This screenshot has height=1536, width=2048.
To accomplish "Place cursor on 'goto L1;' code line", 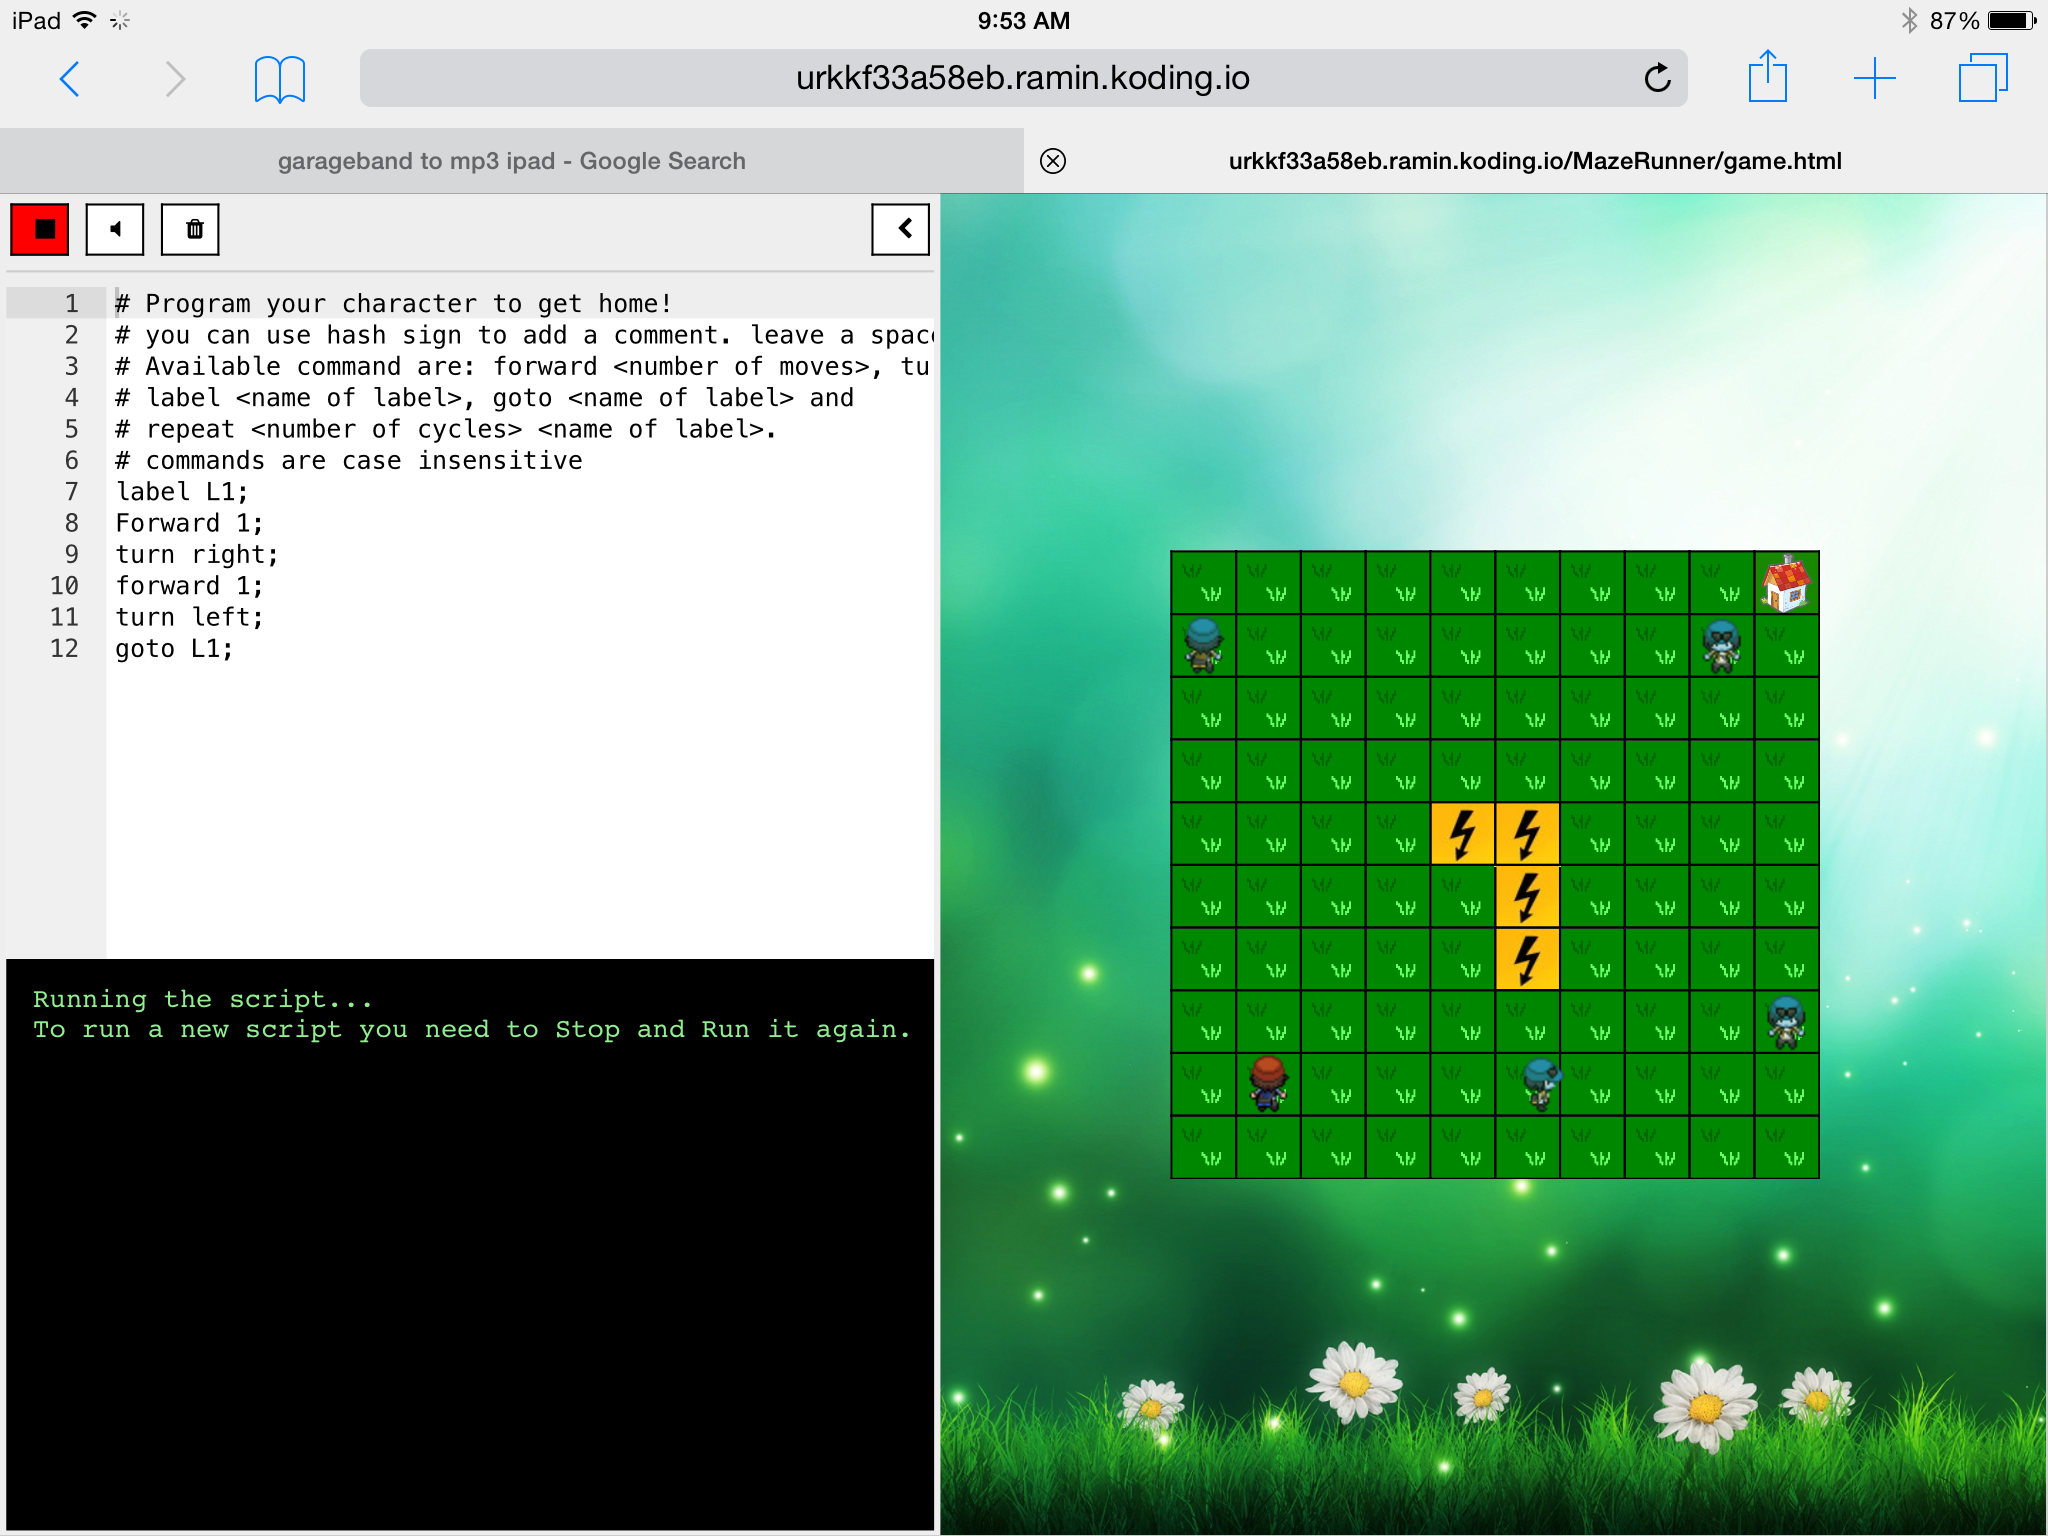I will click(x=175, y=649).
